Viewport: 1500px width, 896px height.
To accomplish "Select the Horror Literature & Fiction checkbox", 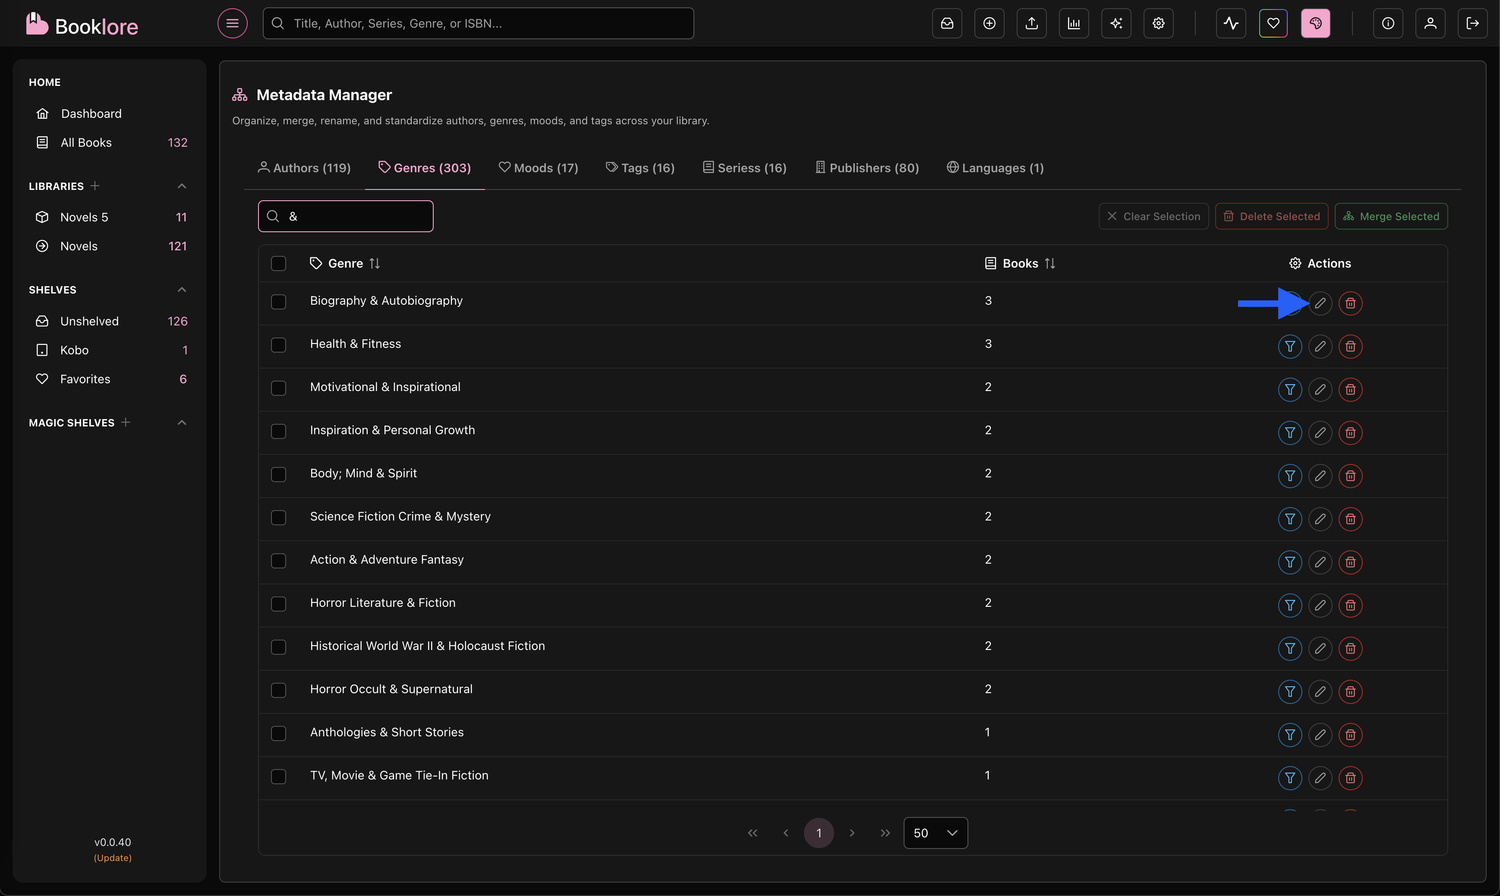I will tap(279, 604).
